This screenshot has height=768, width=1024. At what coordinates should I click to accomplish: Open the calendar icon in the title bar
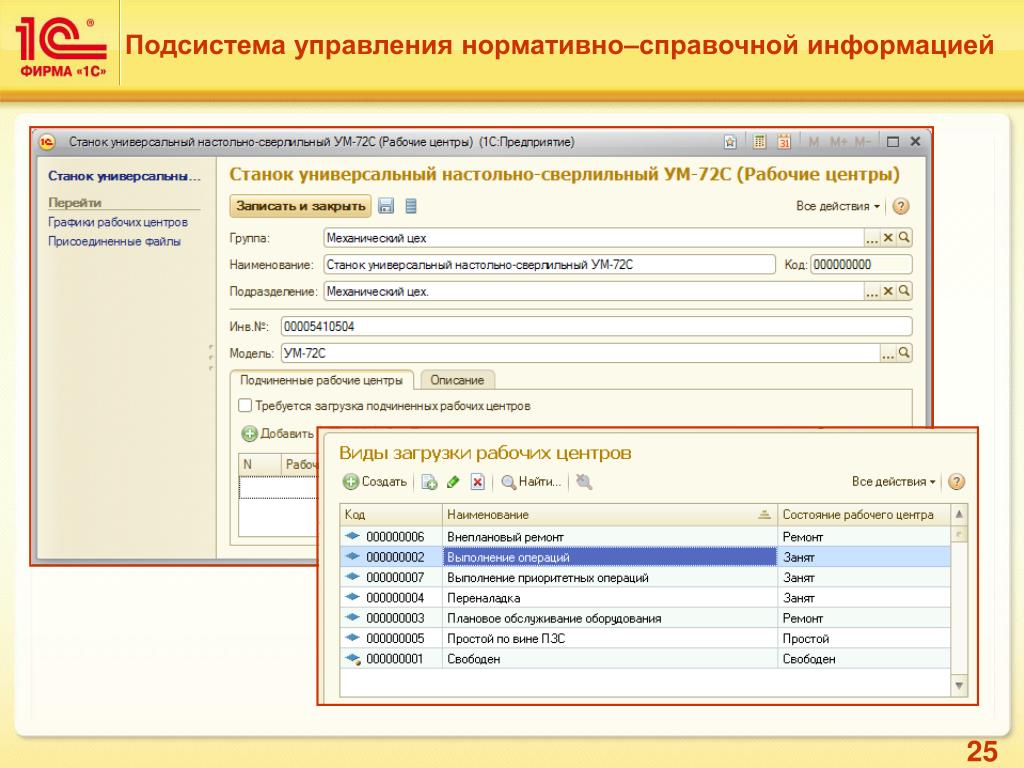click(784, 142)
